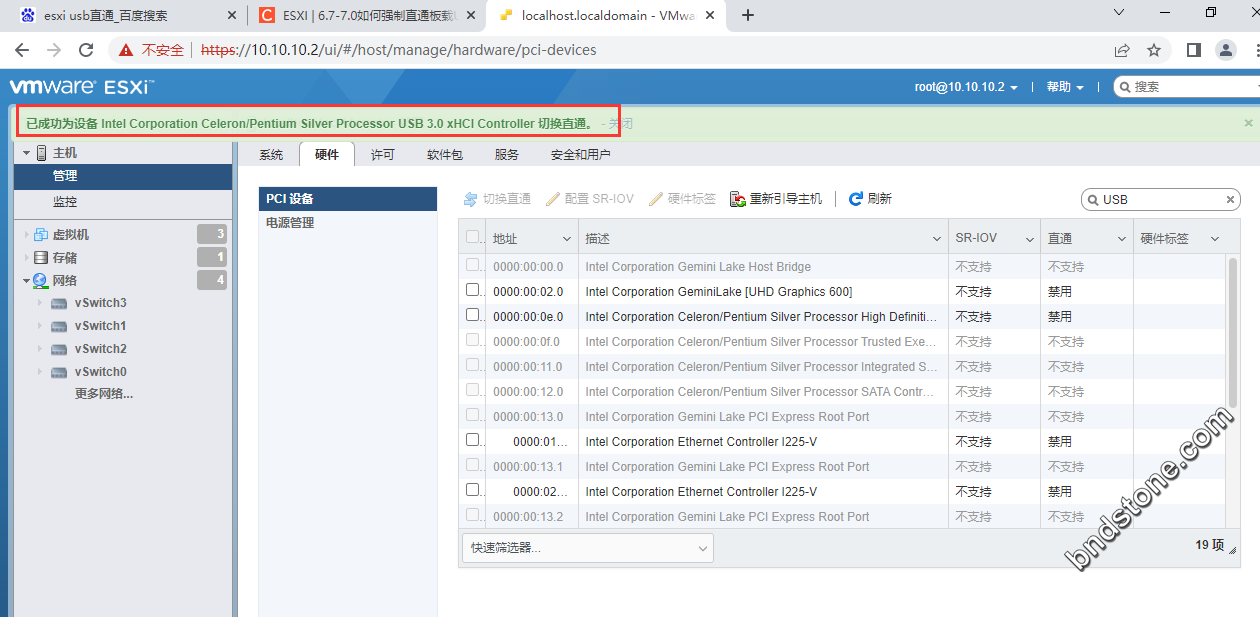Image resolution: width=1260 pixels, height=617 pixels.
Task: Click the browser forward arrow
Action: (x=54, y=50)
